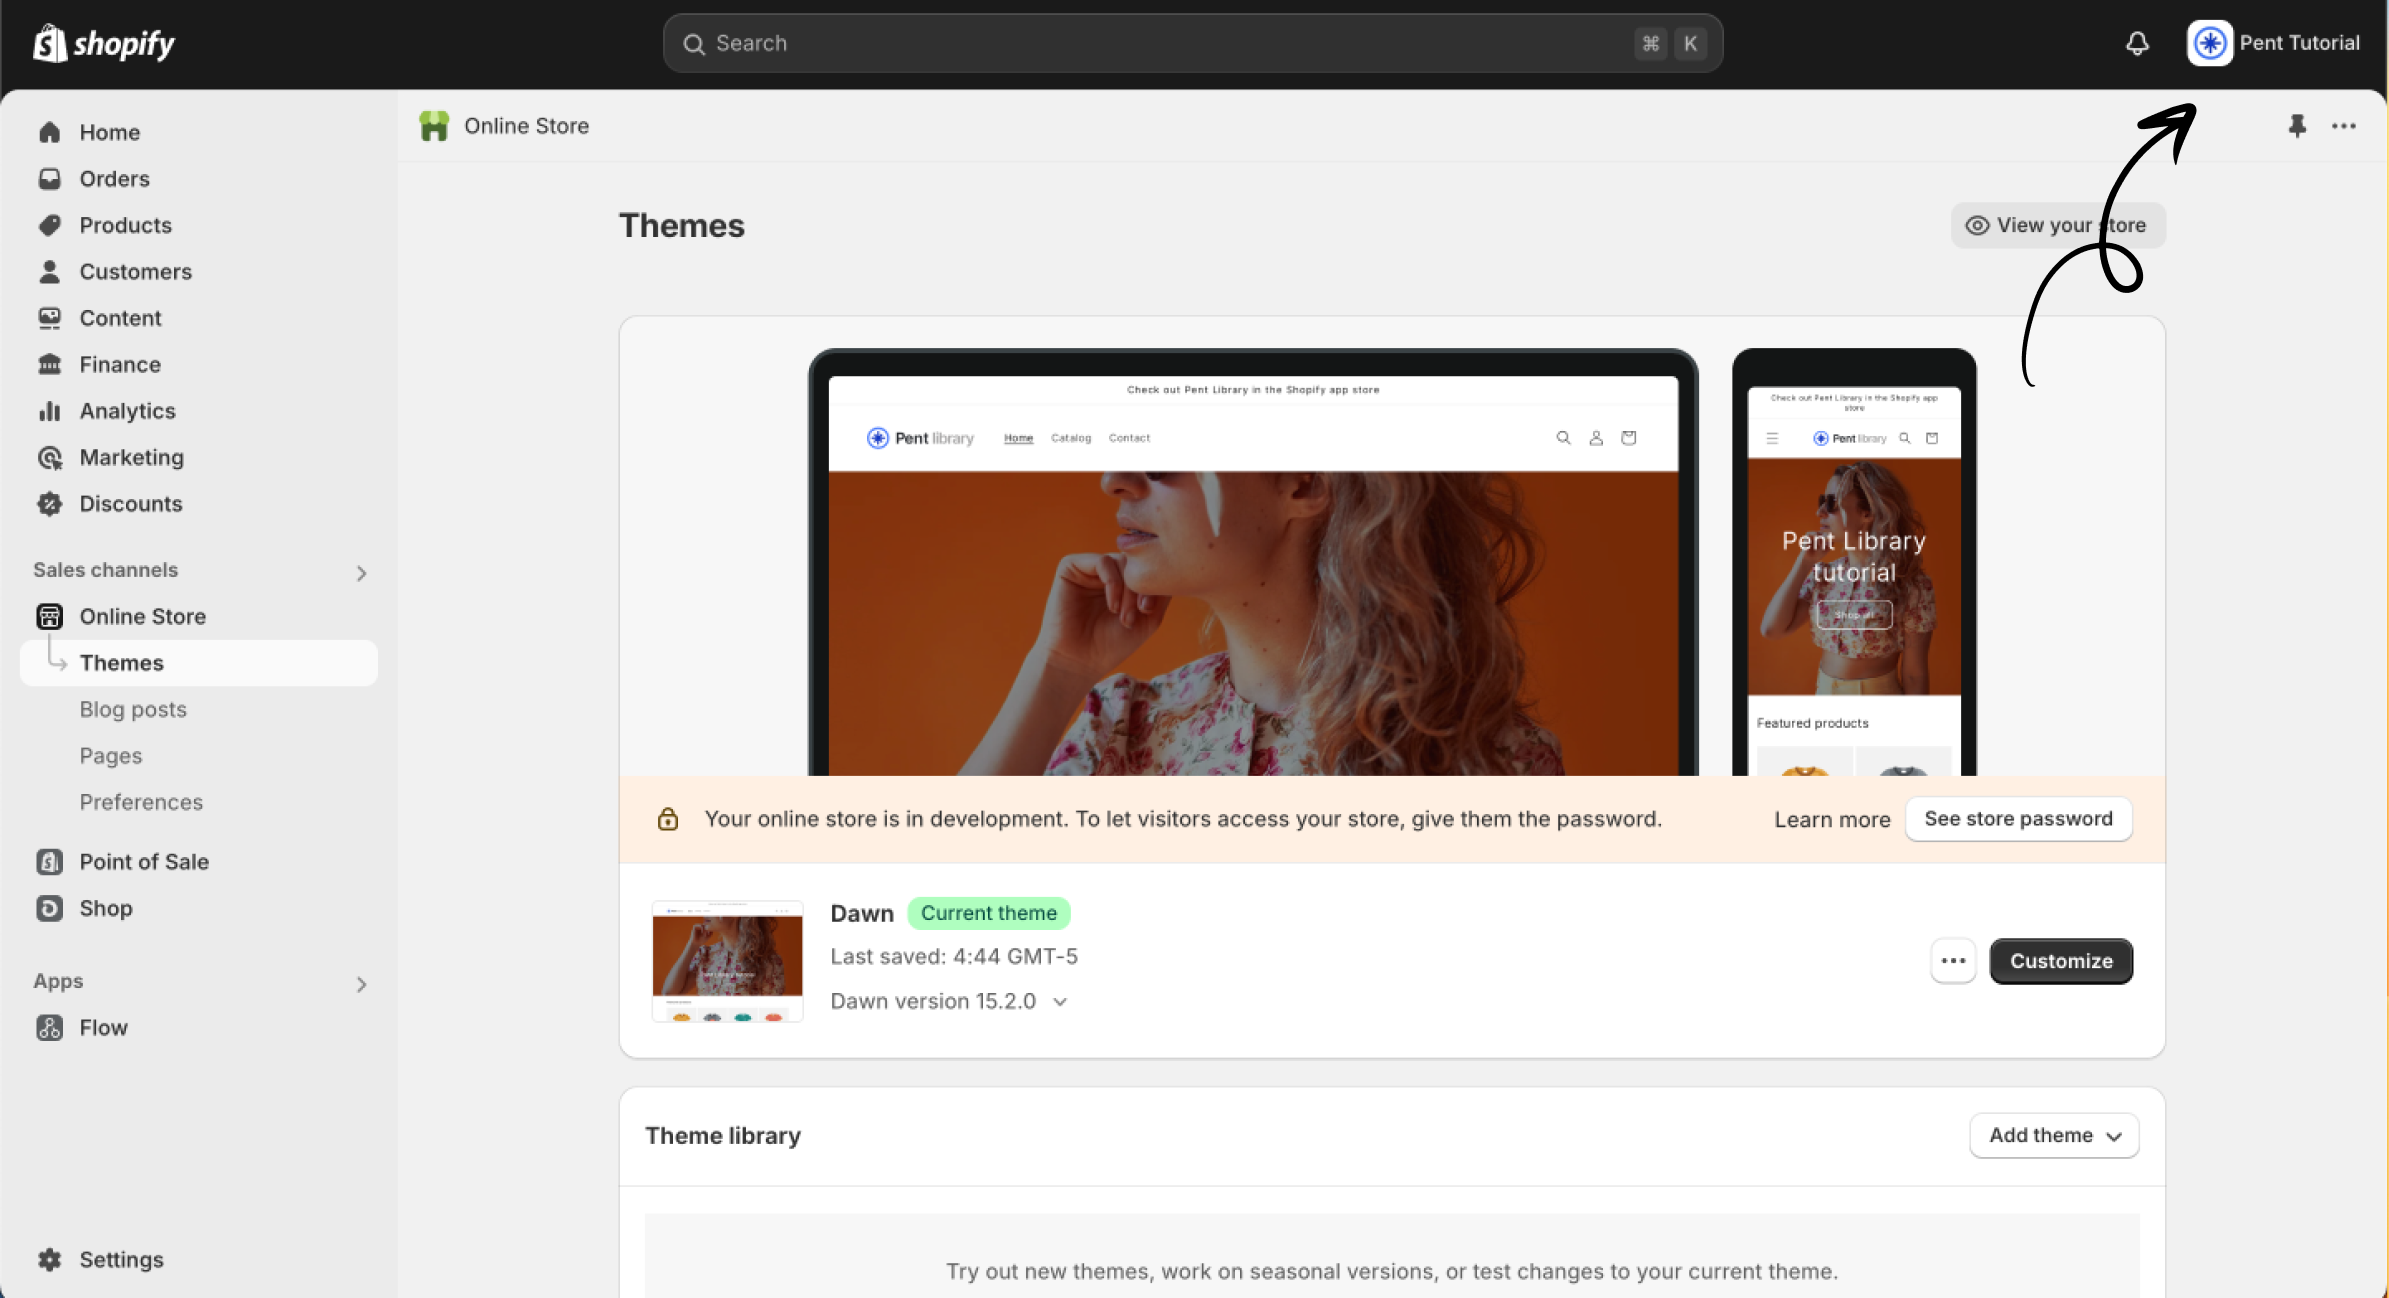Click the Home house icon in sidebar
Viewport: 2389px width, 1298px height.
tap(49, 132)
